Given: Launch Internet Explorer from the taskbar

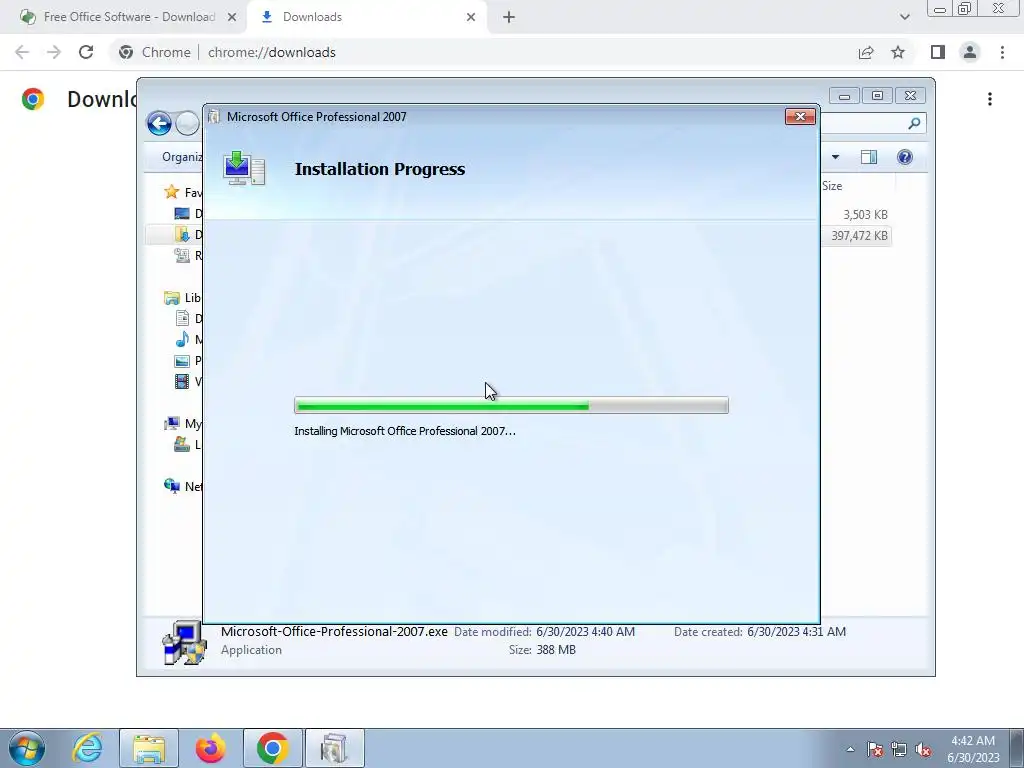Looking at the screenshot, I should click(88, 748).
